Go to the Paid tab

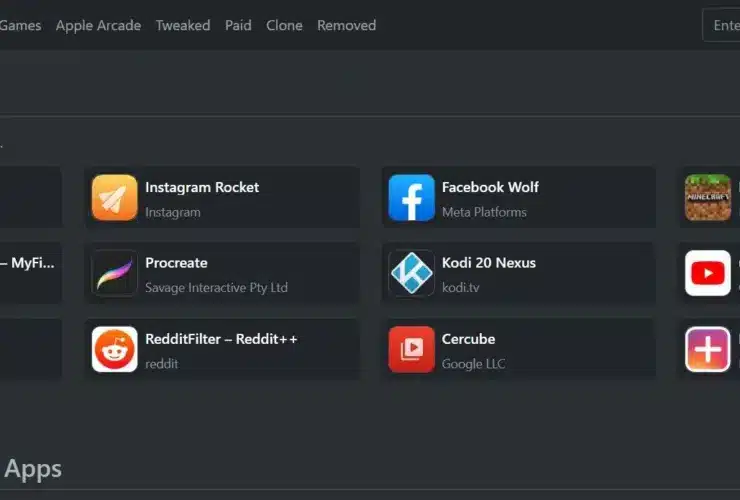(238, 25)
